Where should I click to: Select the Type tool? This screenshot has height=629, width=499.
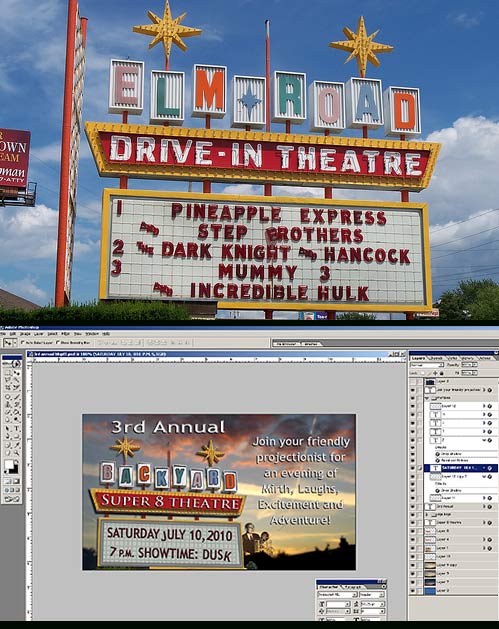click(16, 428)
